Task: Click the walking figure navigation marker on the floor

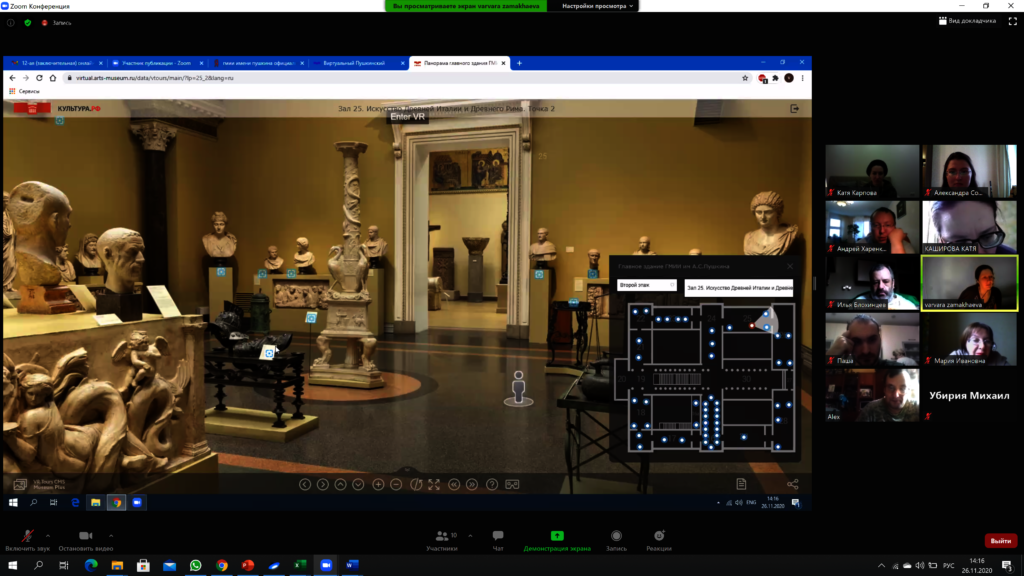Action: click(519, 388)
